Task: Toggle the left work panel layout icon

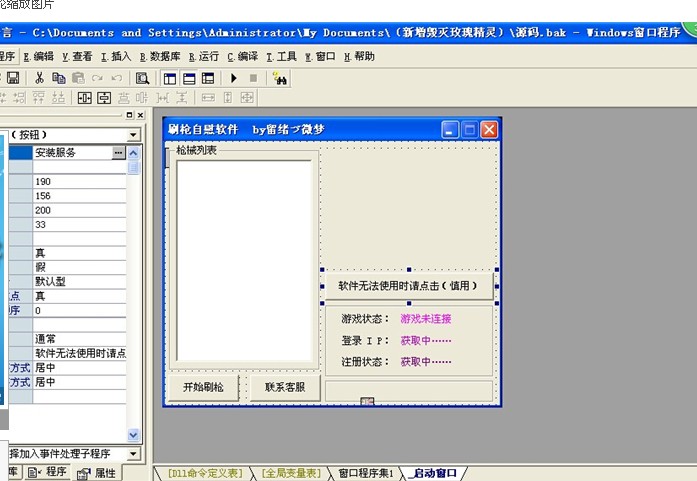Action: (x=170, y=79)
